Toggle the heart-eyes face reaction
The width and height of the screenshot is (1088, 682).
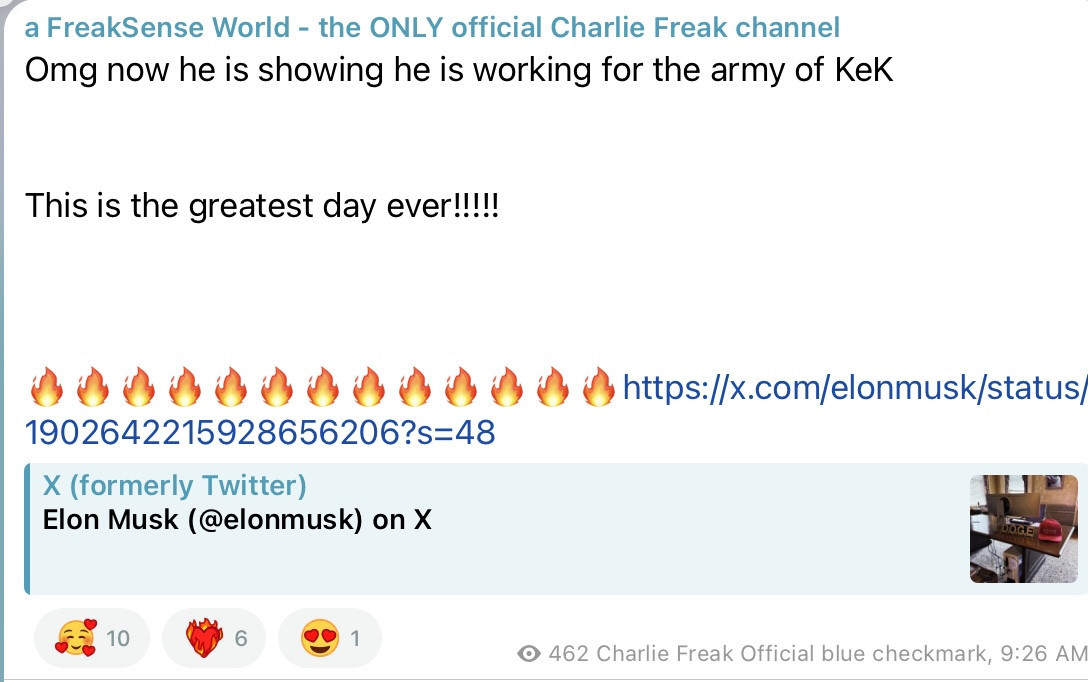pyautogui.click(x=329, y=637)
